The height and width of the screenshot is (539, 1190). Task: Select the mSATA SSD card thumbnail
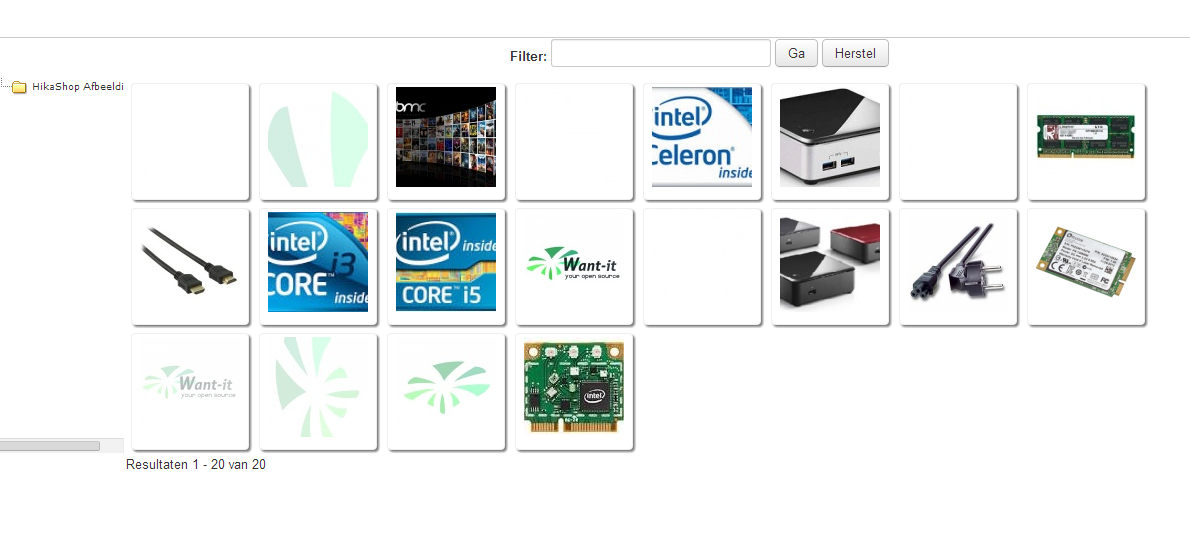[x=1086, y=266]
